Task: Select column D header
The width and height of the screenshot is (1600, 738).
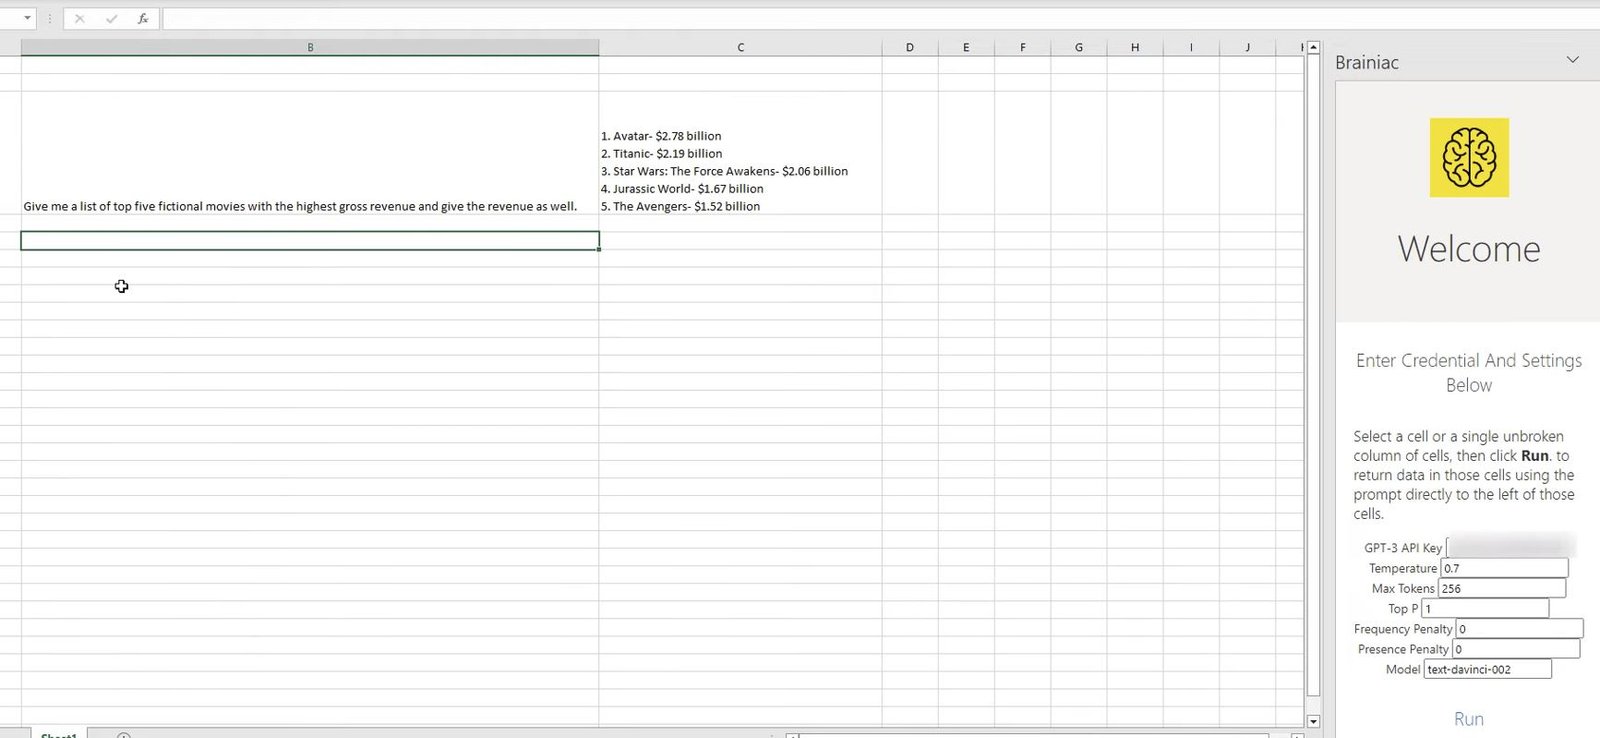Action: point(910,47)
